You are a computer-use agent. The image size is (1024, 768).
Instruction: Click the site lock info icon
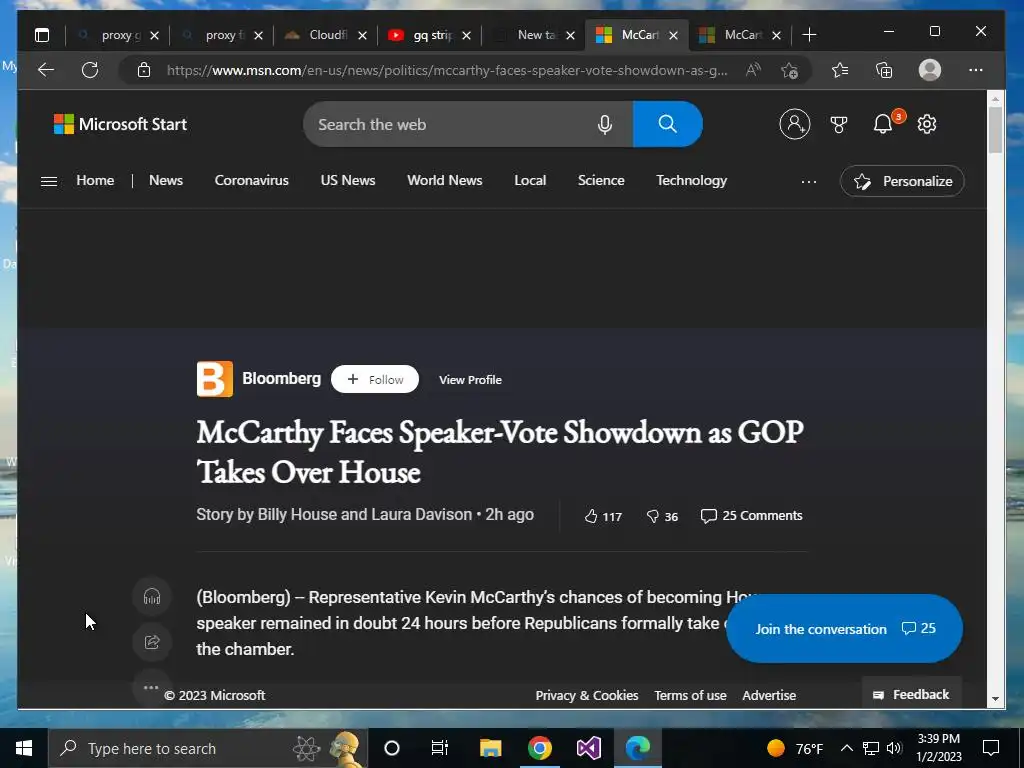pyautogui.click(x=144, y=70)
